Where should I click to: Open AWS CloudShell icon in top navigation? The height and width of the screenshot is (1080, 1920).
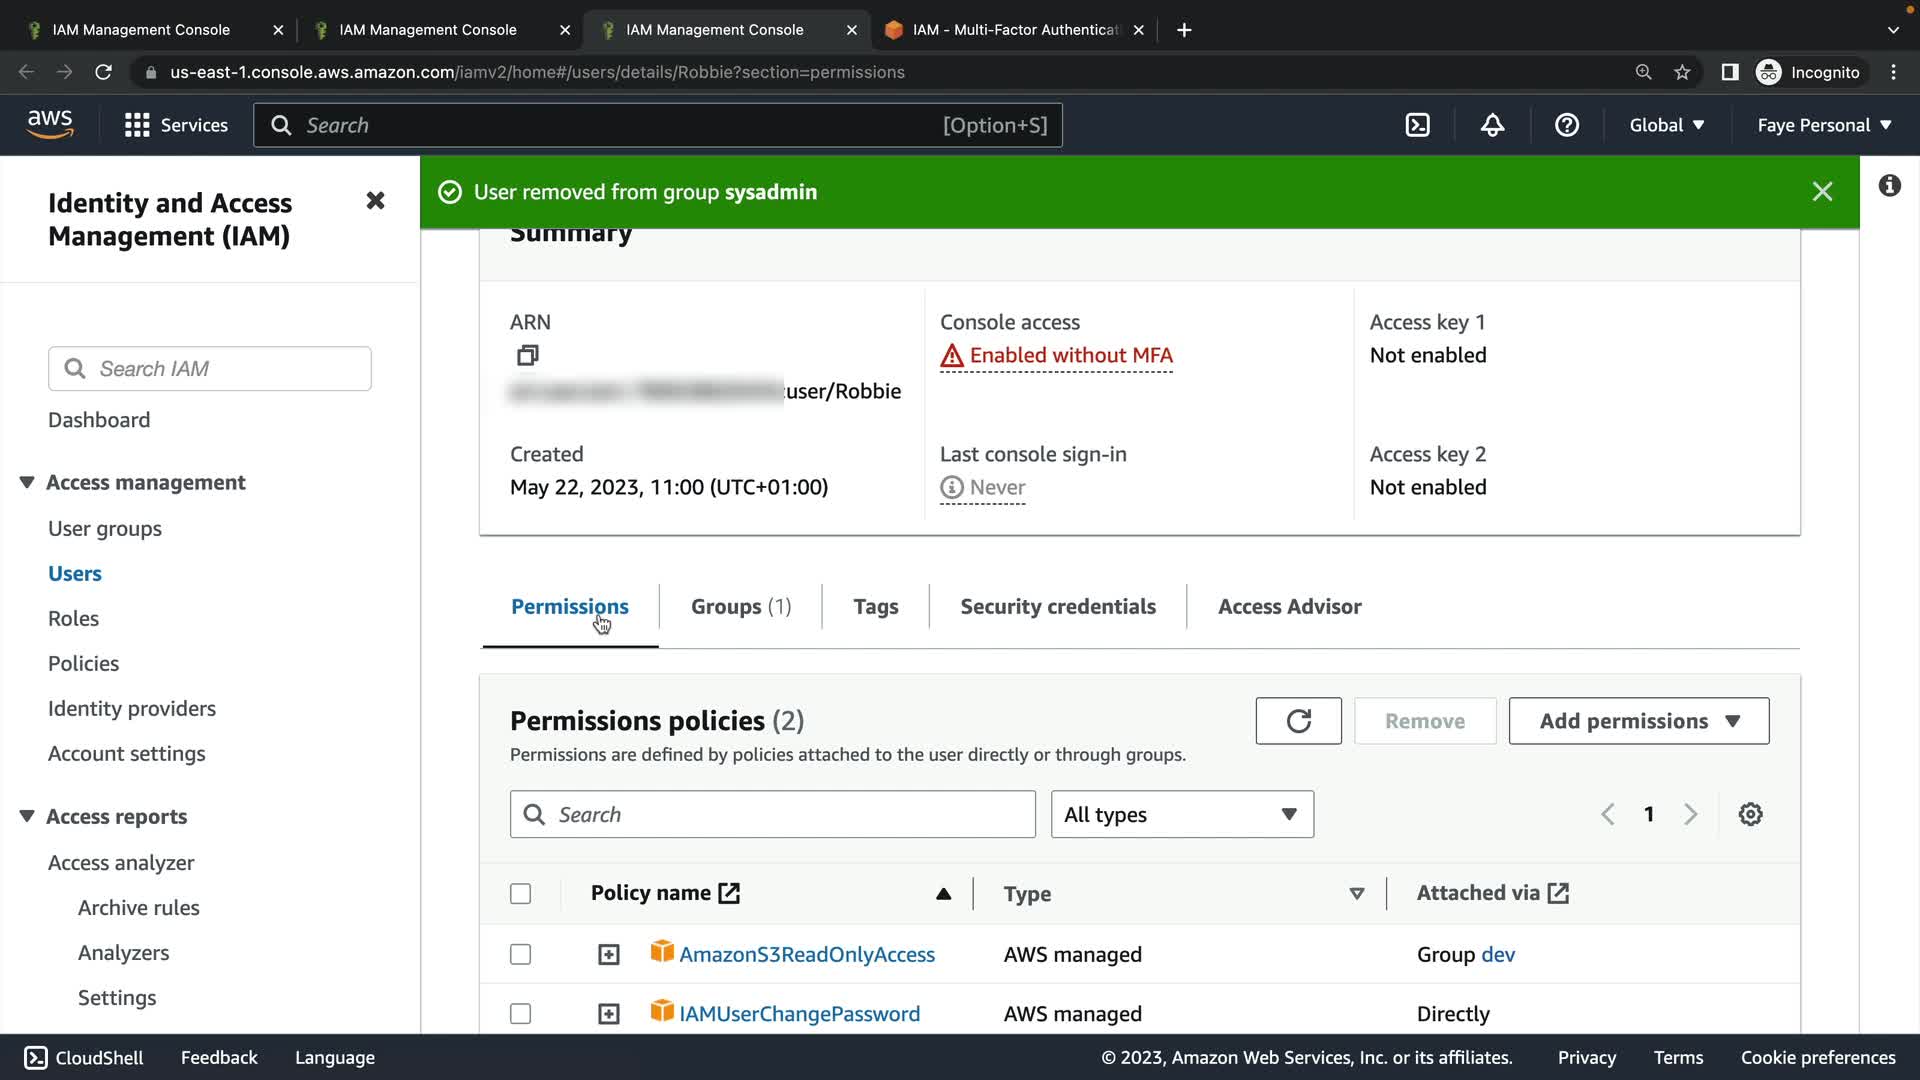point(1417,125)
